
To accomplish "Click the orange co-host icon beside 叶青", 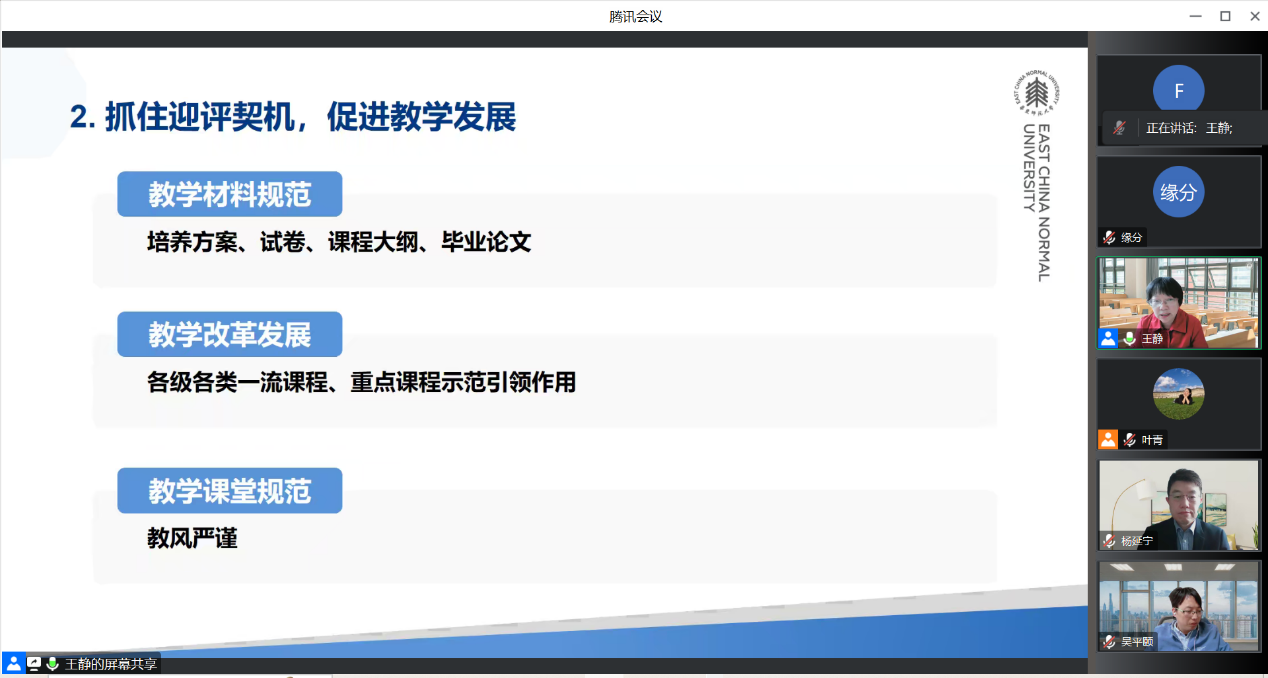I will pyautogui.click(x=1108, y=439).
